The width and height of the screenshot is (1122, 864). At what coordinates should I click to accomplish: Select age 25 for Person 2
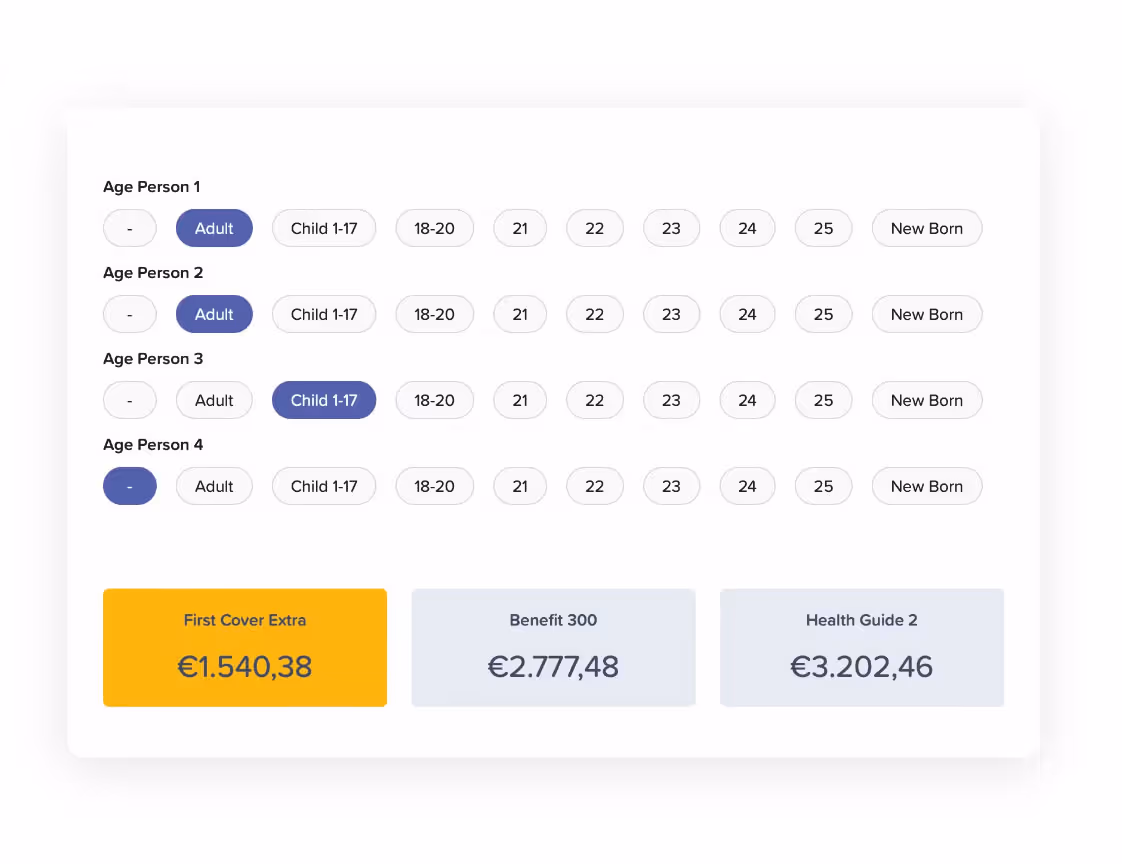tap(823, 314)
